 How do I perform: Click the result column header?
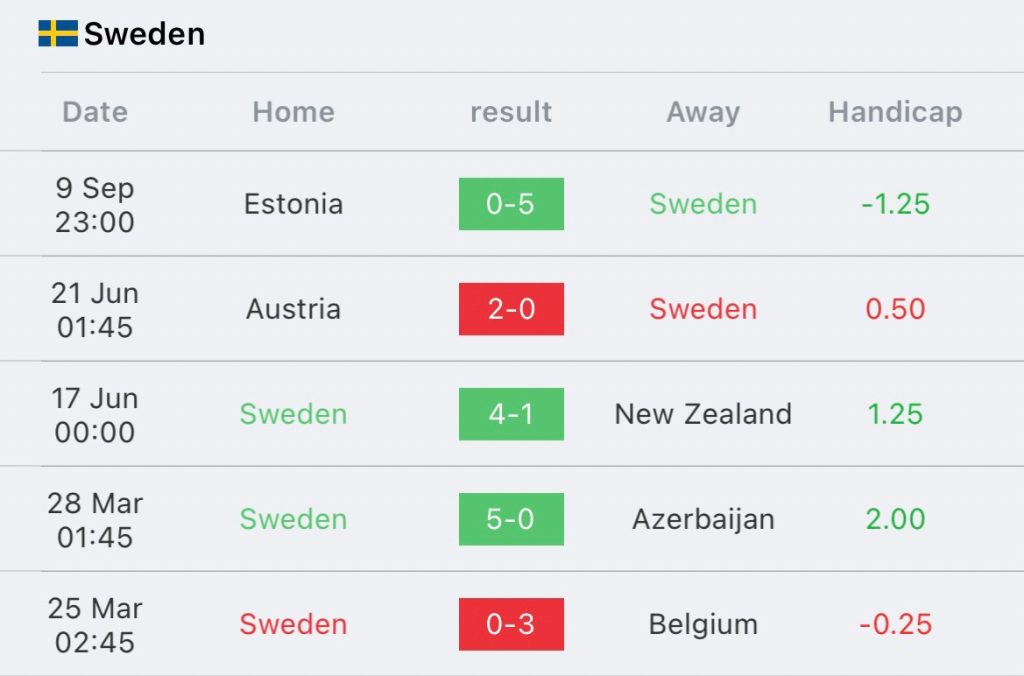pyautogui.click(x=511, y=112)
